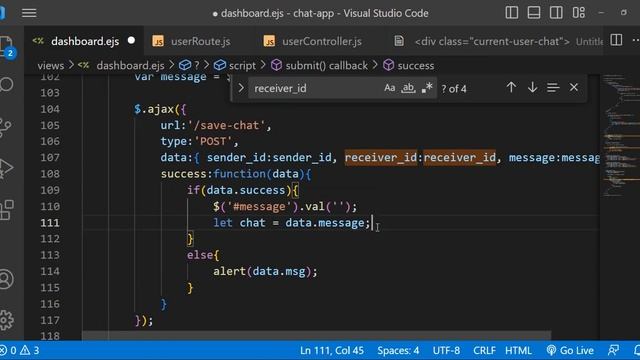Toggle the secondary sidebar layout icon
640x360 pixels.
556,13
